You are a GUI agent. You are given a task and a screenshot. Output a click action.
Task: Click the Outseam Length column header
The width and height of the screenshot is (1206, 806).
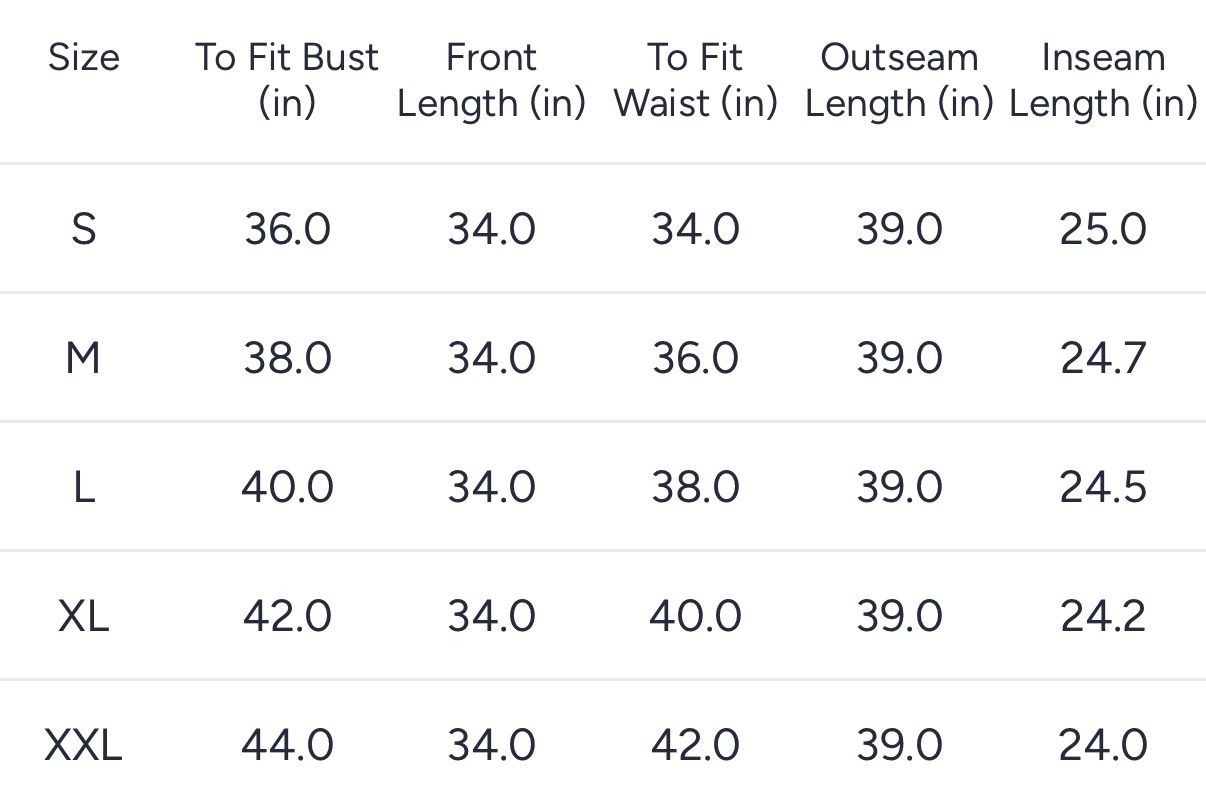tap(899, 80)
